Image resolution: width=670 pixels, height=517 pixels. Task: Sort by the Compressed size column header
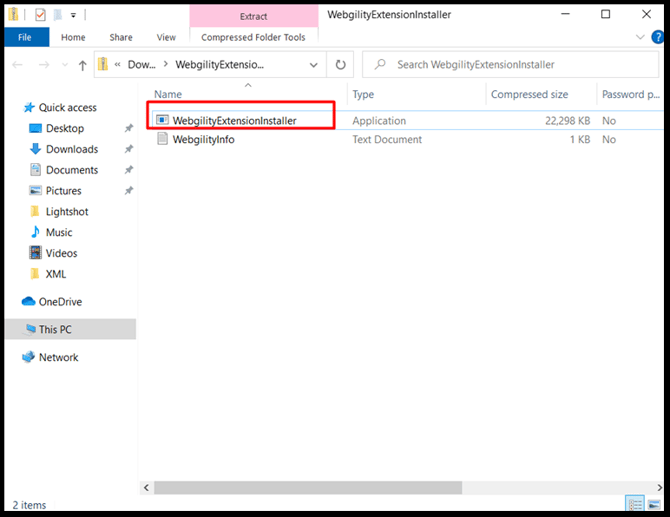[x=529, y=94]
